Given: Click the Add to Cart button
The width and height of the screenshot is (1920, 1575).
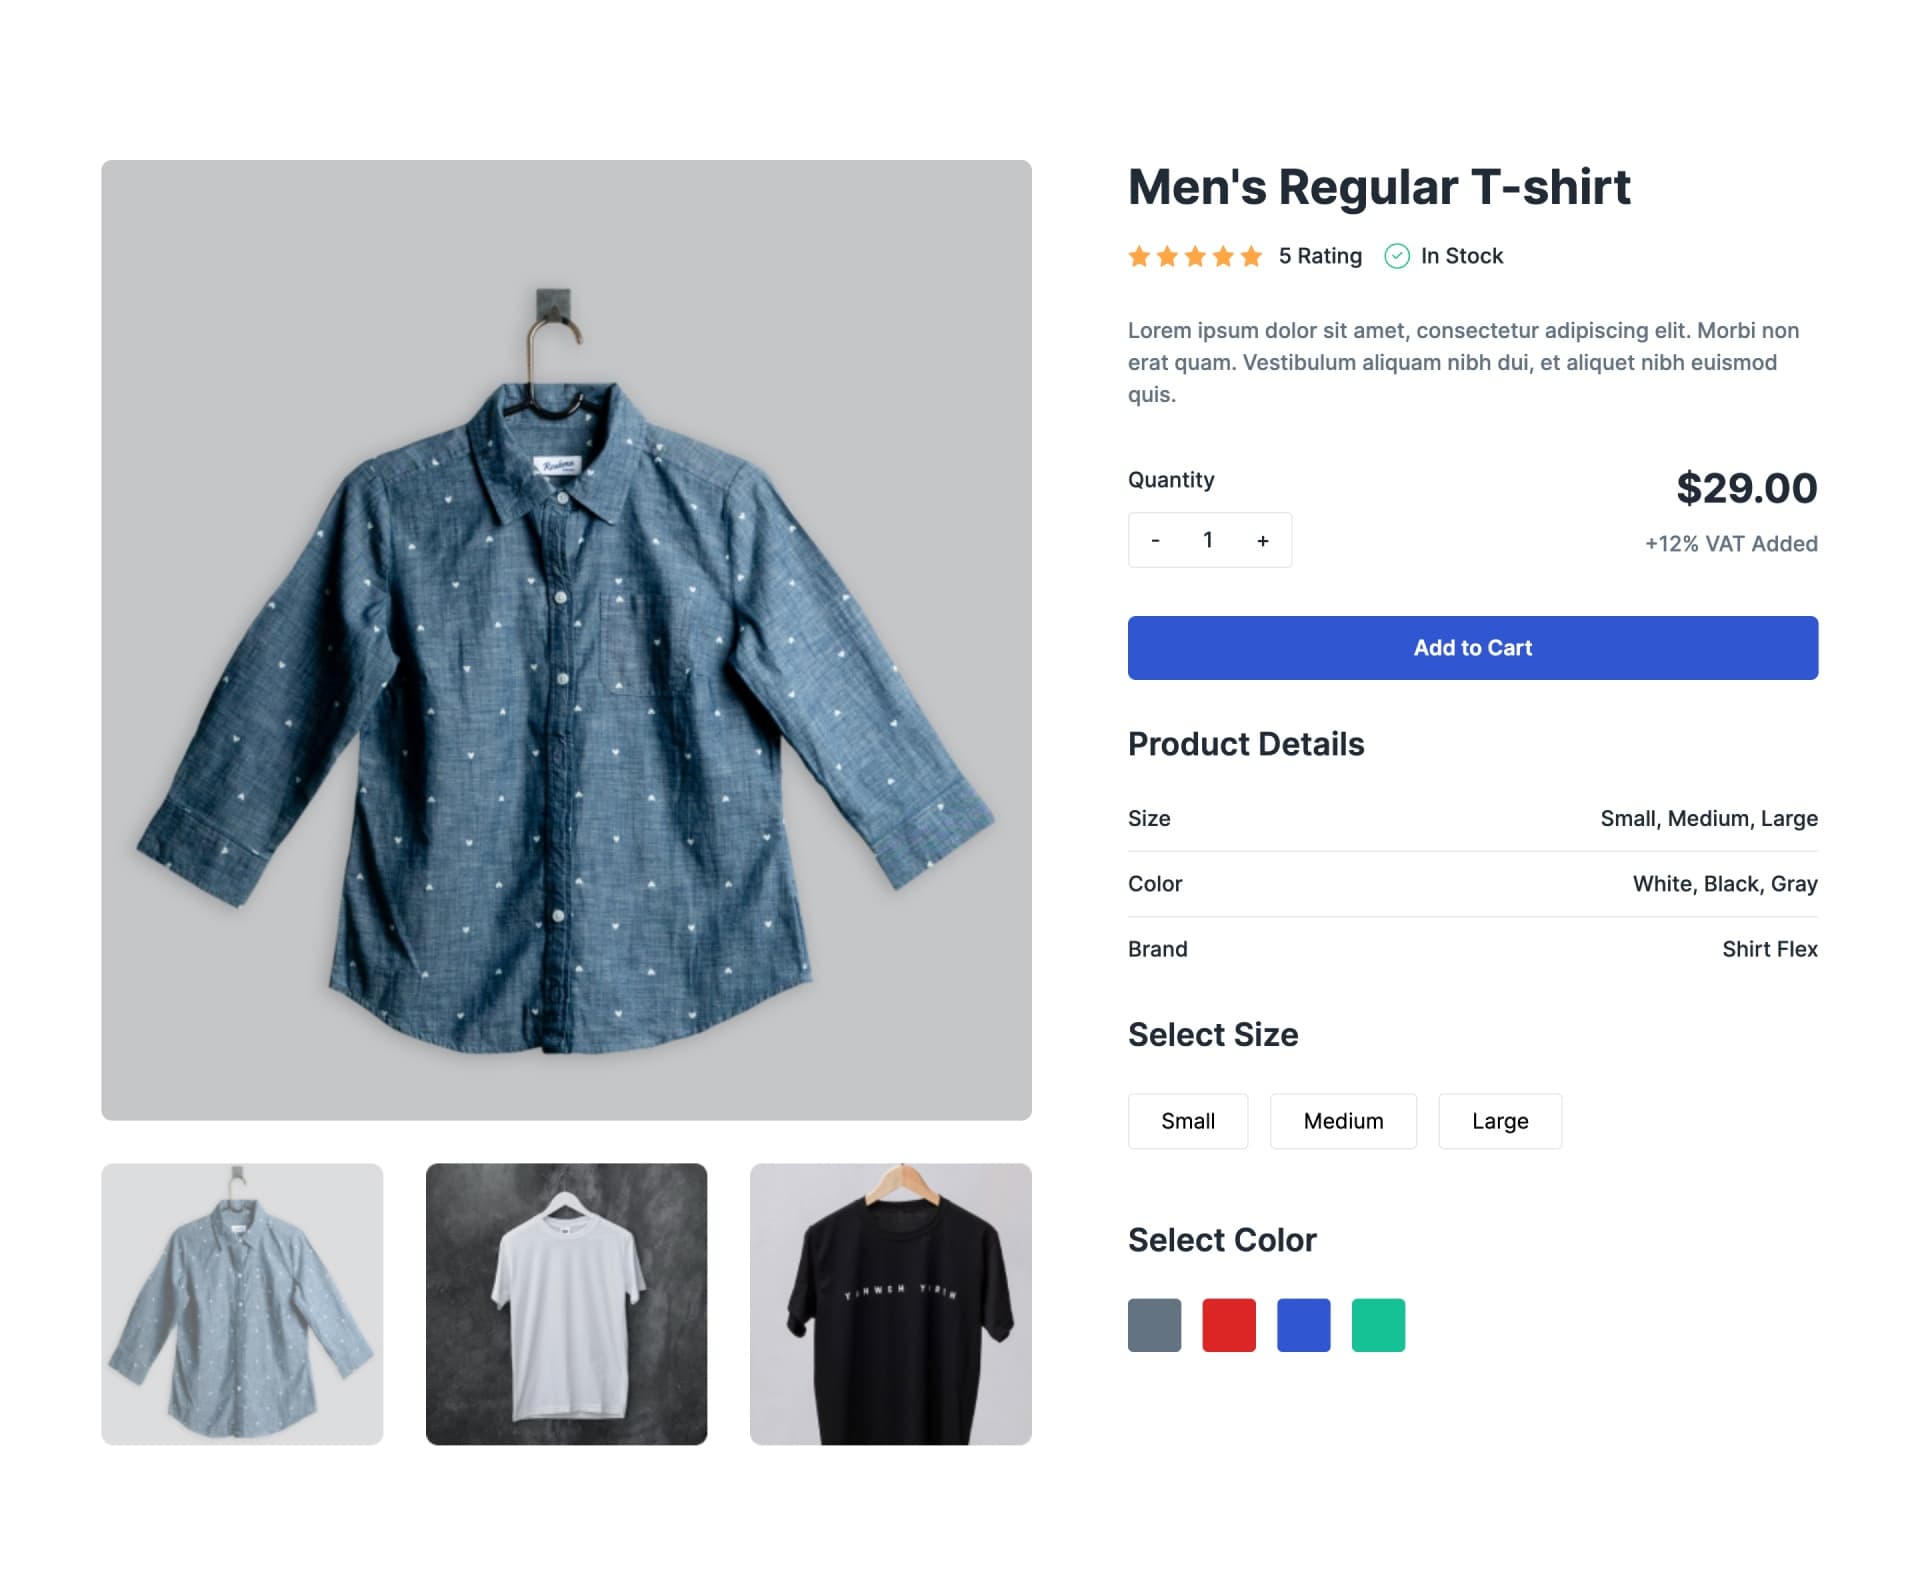Looking at the screenshot, I should point(1472,647).
